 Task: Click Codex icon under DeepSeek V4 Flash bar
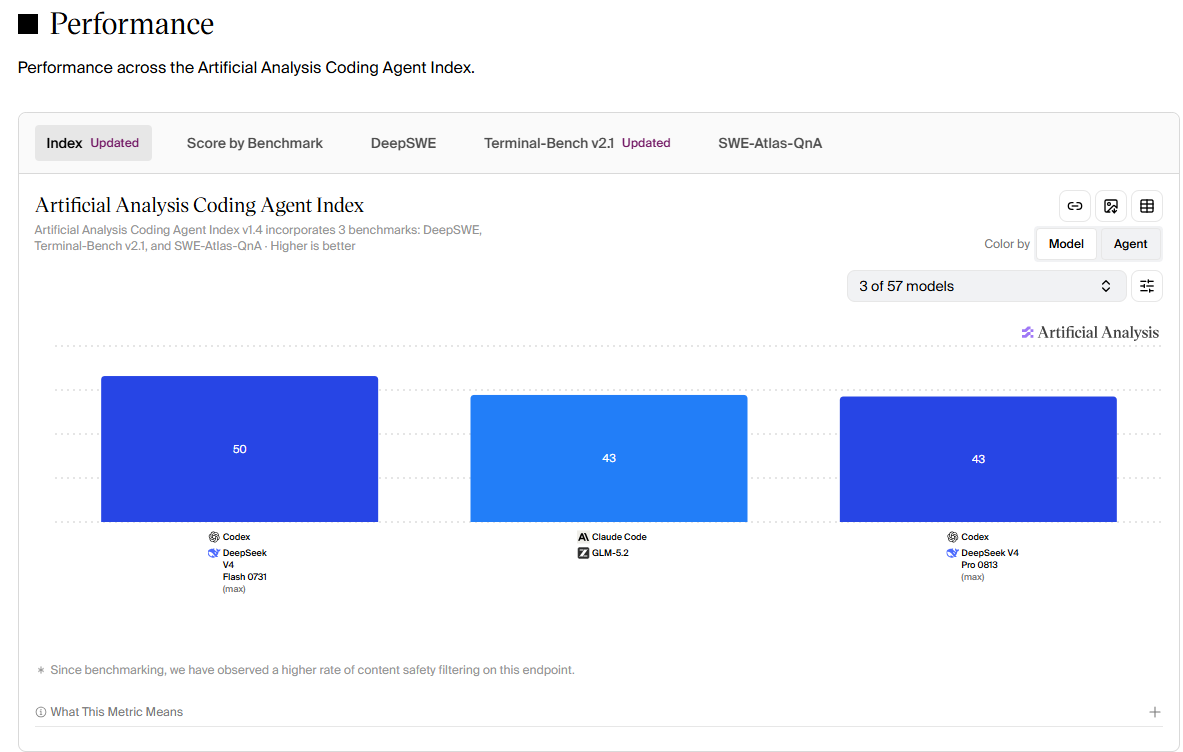coord(214,537)
